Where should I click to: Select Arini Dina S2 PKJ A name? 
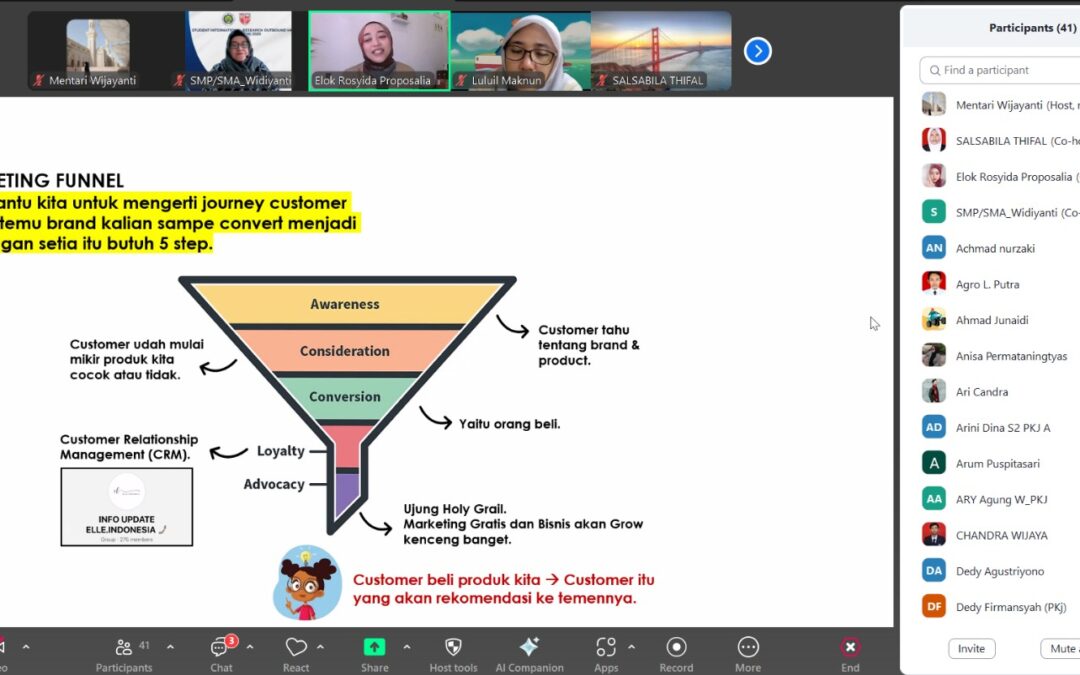tap(1003, 428)
